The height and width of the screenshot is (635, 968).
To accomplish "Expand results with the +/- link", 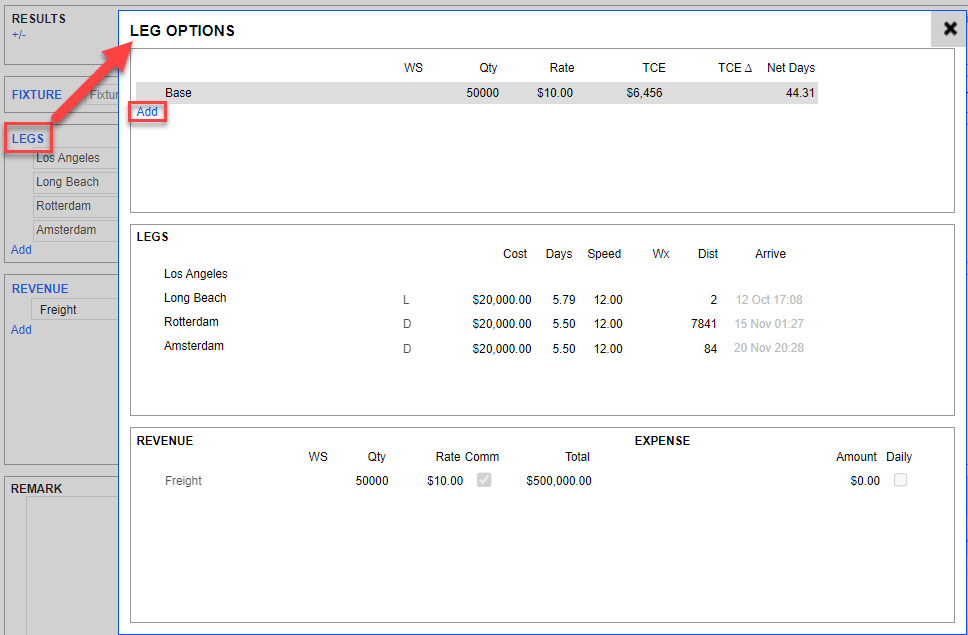I will 19,35.
